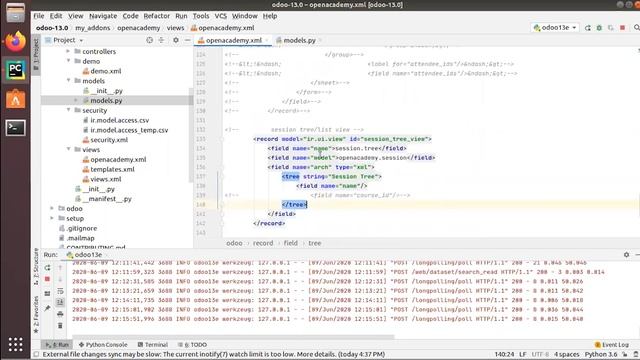Click print icon in Run panel sidebar

click(x=60, y=314)
